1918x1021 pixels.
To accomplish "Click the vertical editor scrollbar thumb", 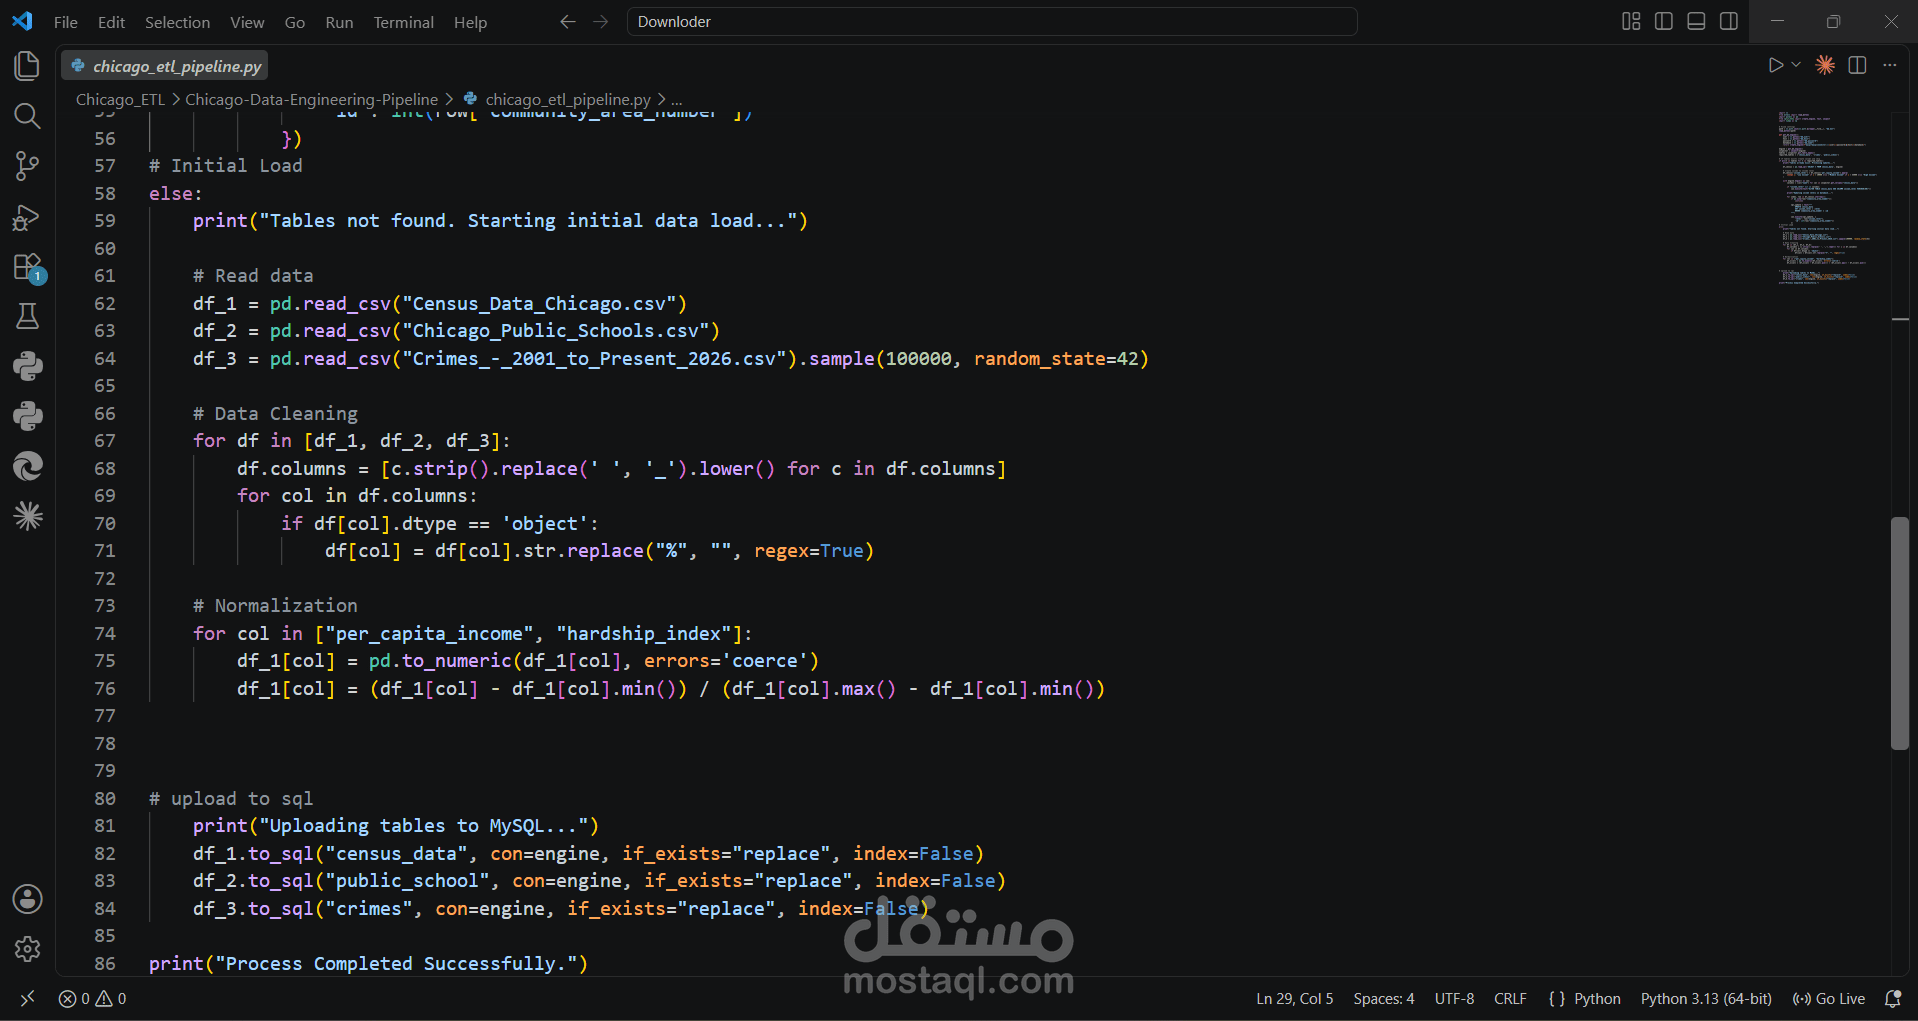I will [x=1900, y=633].
